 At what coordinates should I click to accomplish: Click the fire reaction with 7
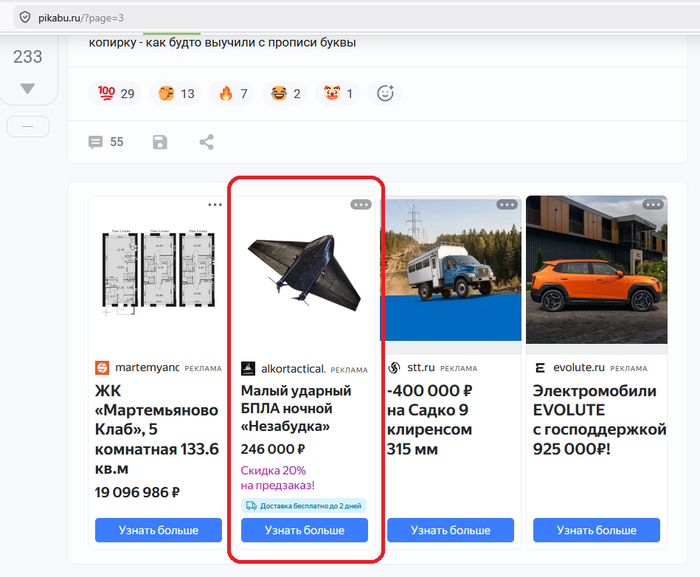(233, 93)
